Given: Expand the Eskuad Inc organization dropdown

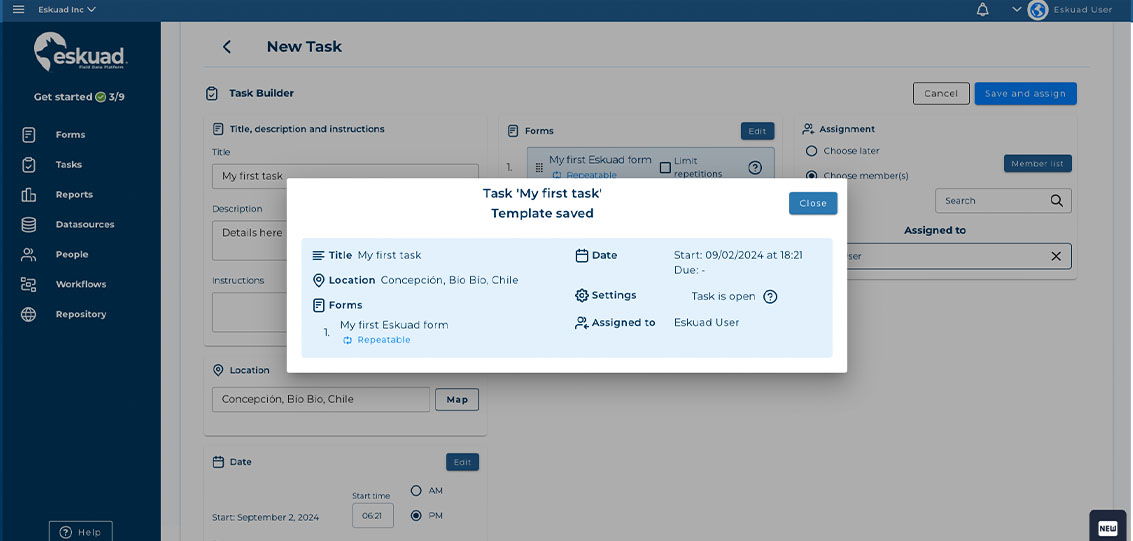Looking at the screenshot, I should pos(67,10).
